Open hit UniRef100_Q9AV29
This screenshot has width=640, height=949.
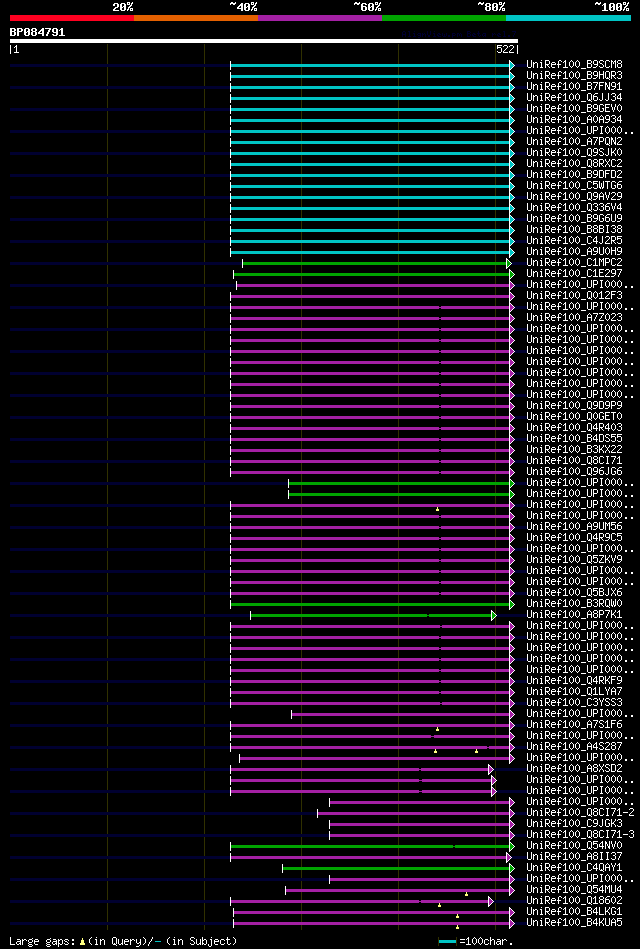(574, 197)
